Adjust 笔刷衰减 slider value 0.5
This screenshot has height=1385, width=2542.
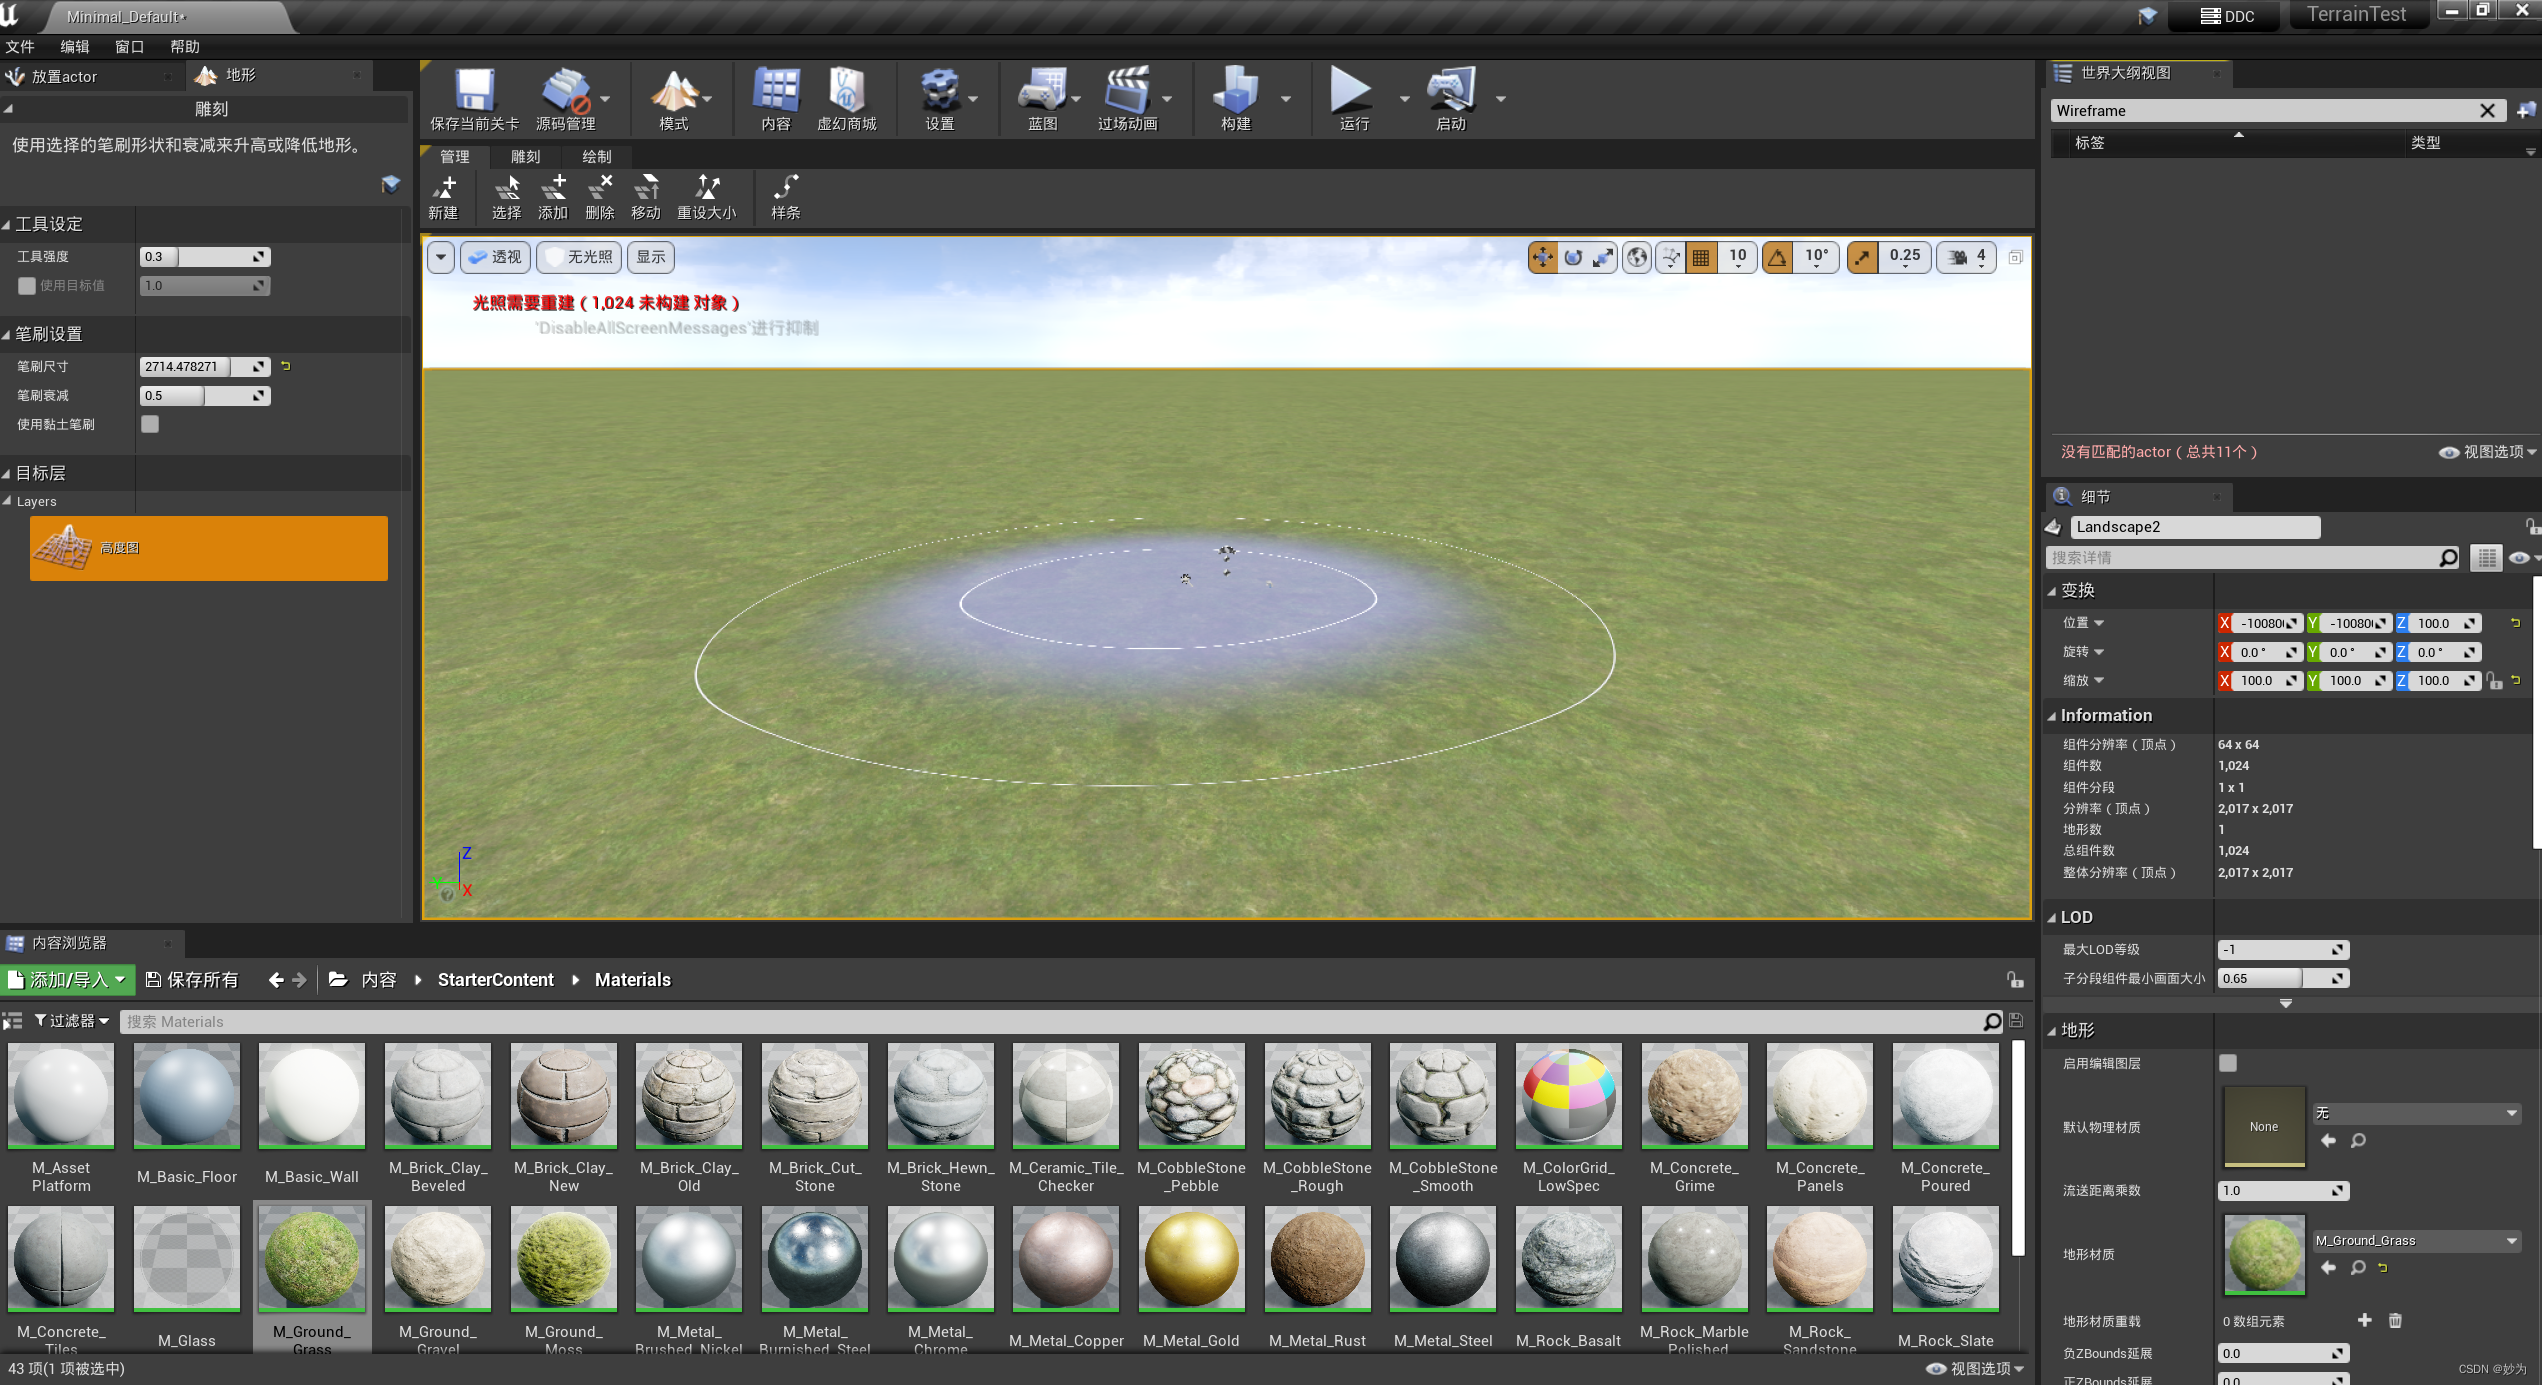pos(204,396)
